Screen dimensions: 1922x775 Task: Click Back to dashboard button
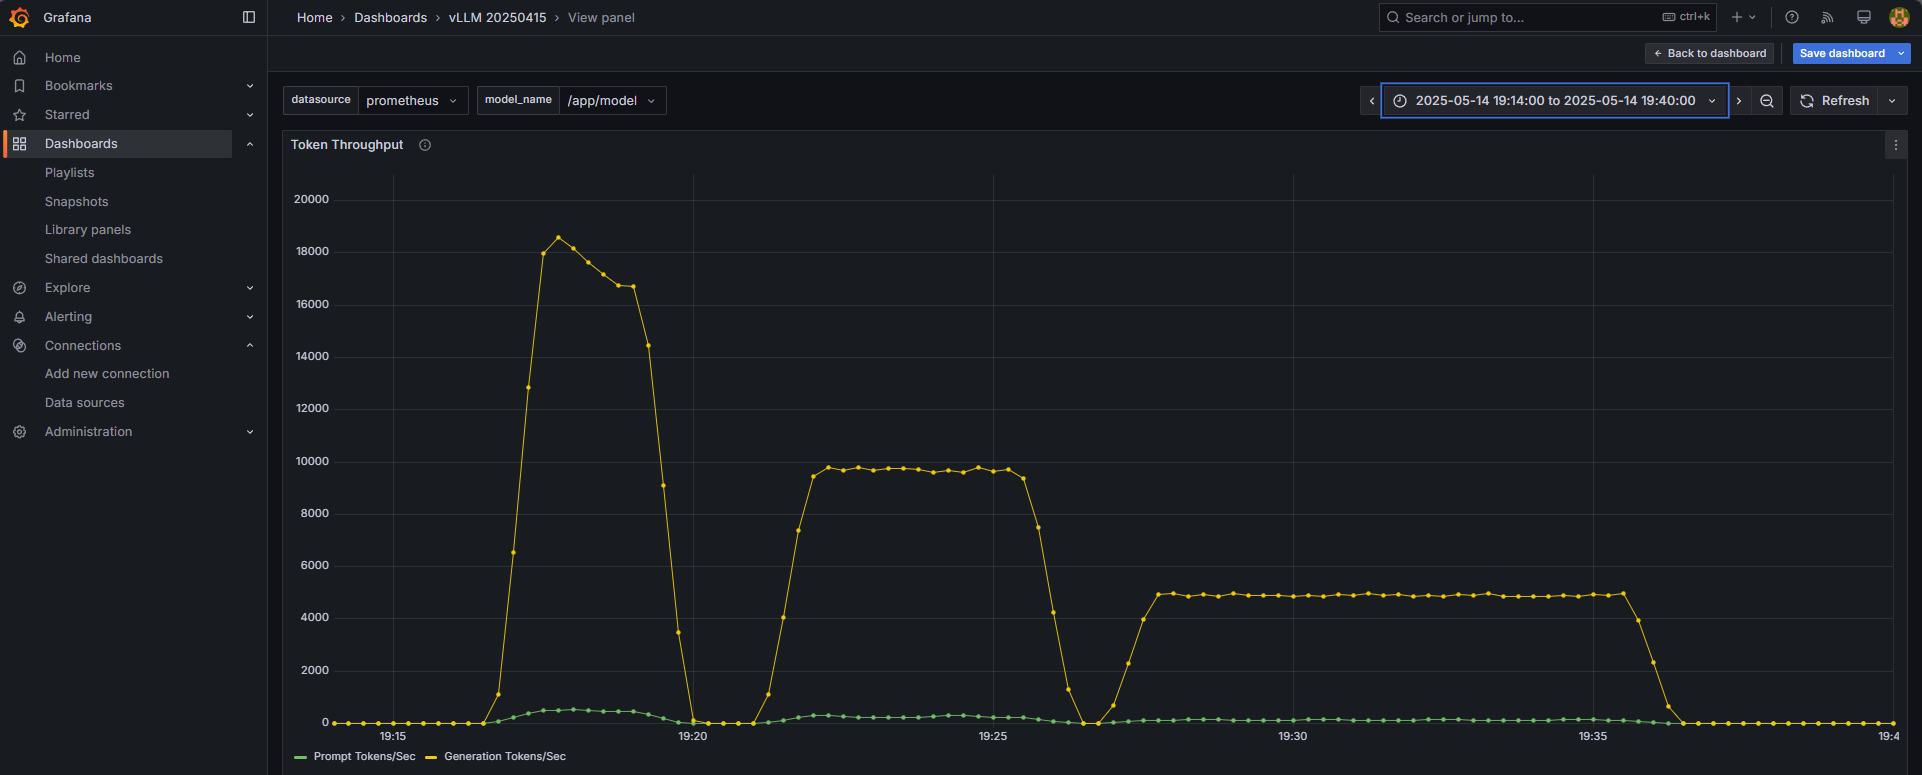(x=1710, y=53)
